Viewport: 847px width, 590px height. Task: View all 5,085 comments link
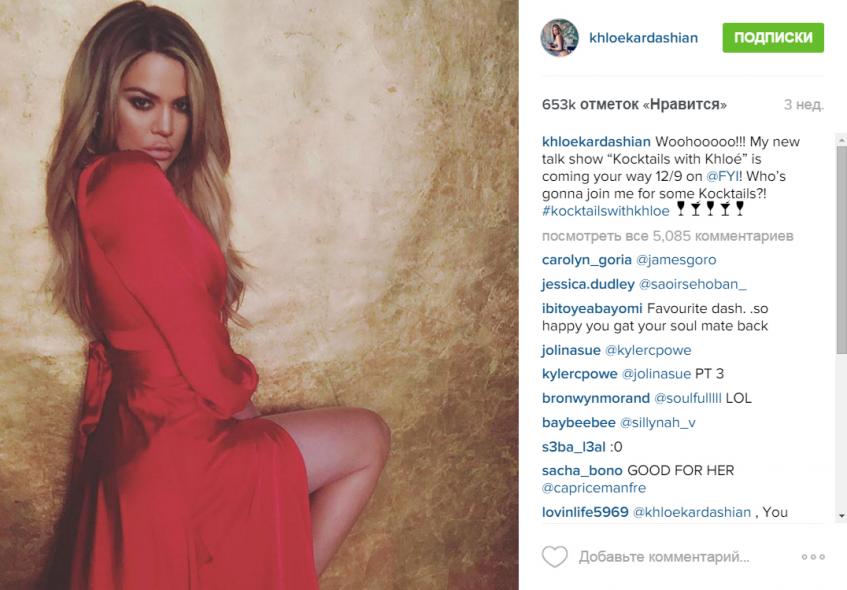[x=668, y=236]
